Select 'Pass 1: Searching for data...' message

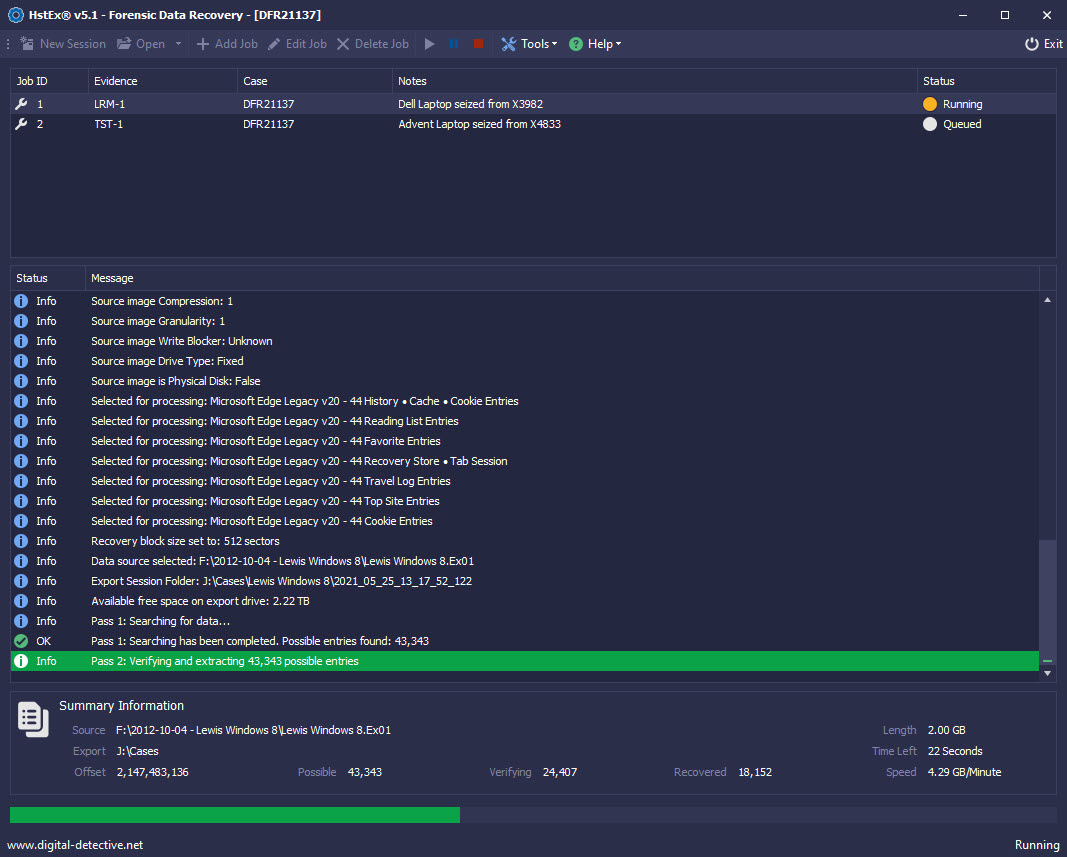[161, 621]
